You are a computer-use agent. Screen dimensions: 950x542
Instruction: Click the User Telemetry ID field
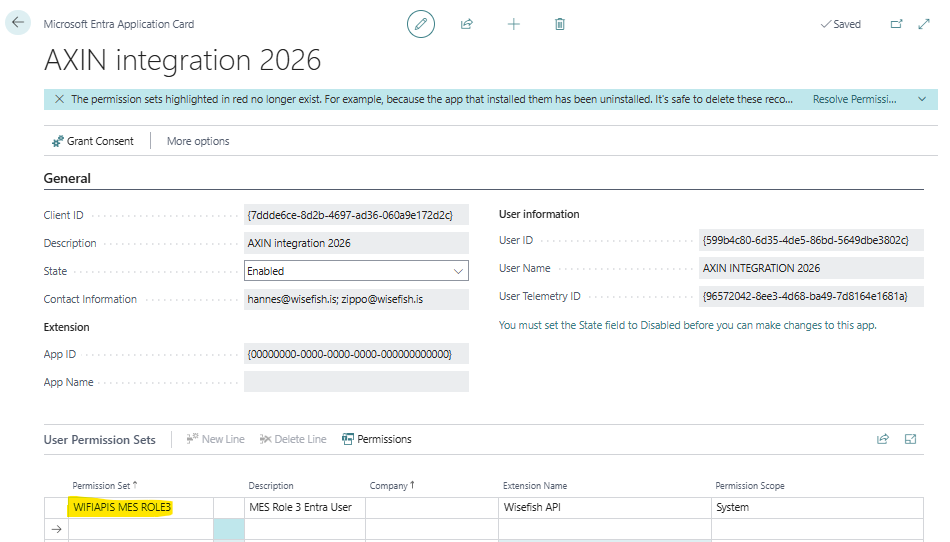click(x=811, y=296)
